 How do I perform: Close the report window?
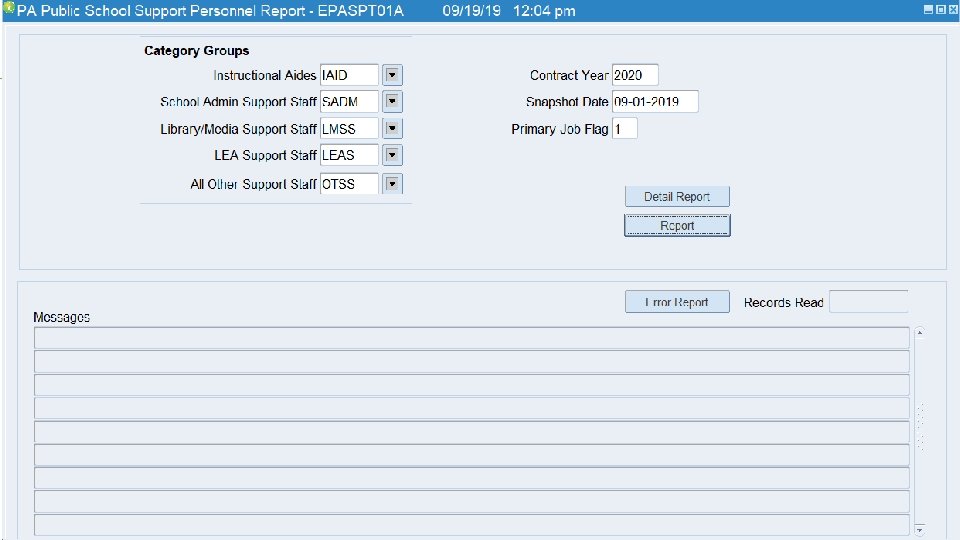pyautogui.click(x=953, y=10)
